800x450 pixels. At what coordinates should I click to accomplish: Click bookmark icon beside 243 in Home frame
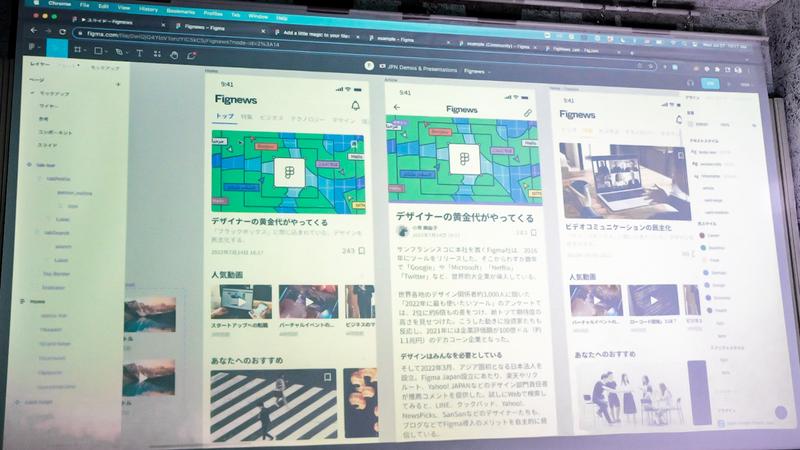[x=361, y=251]
